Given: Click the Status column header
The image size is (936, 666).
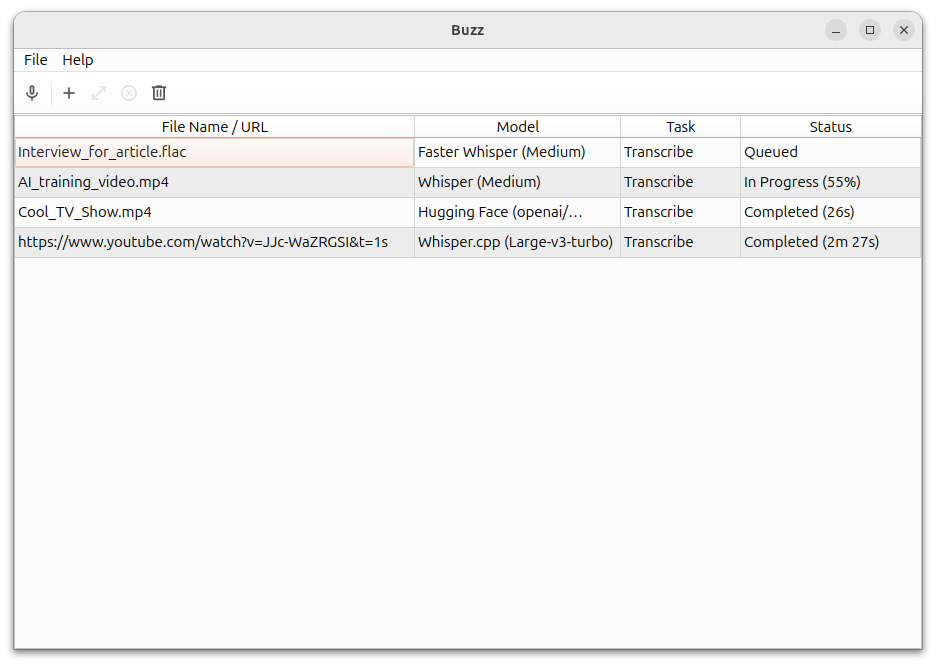Looking at the screenshot, I should tap(830, 127).
